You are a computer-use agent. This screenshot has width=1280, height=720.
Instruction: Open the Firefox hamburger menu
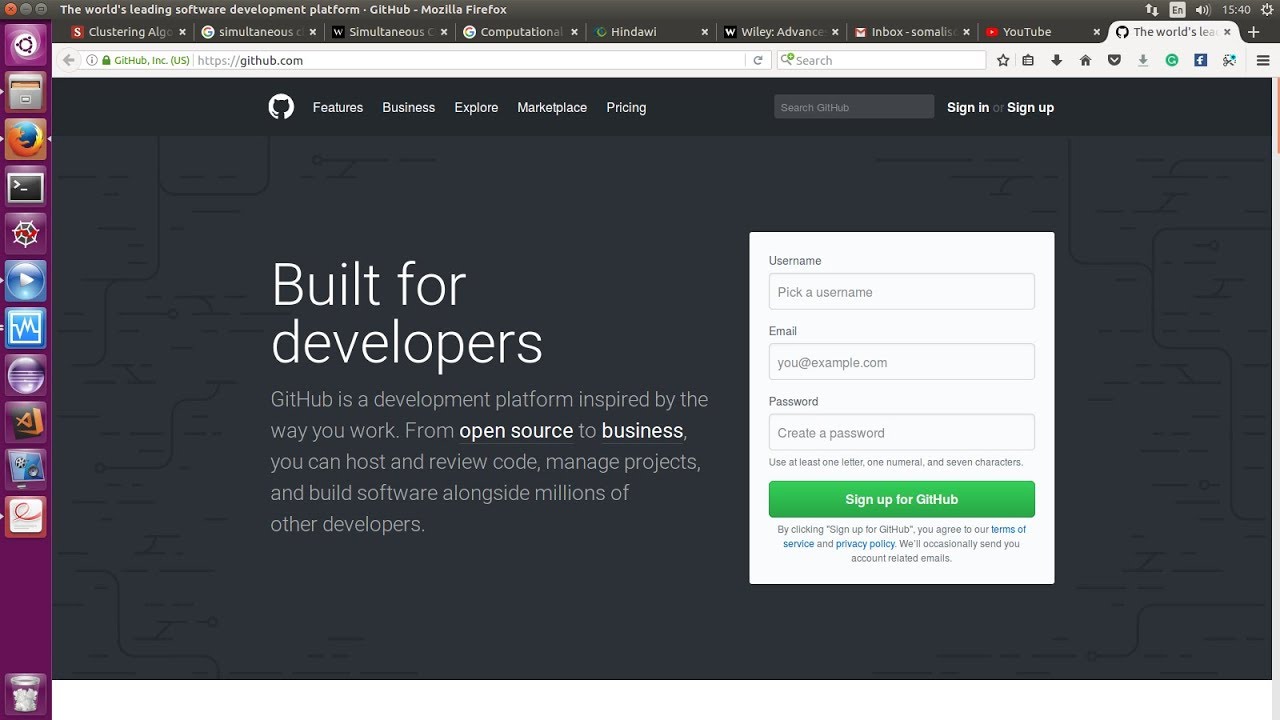pos(1263,60)
